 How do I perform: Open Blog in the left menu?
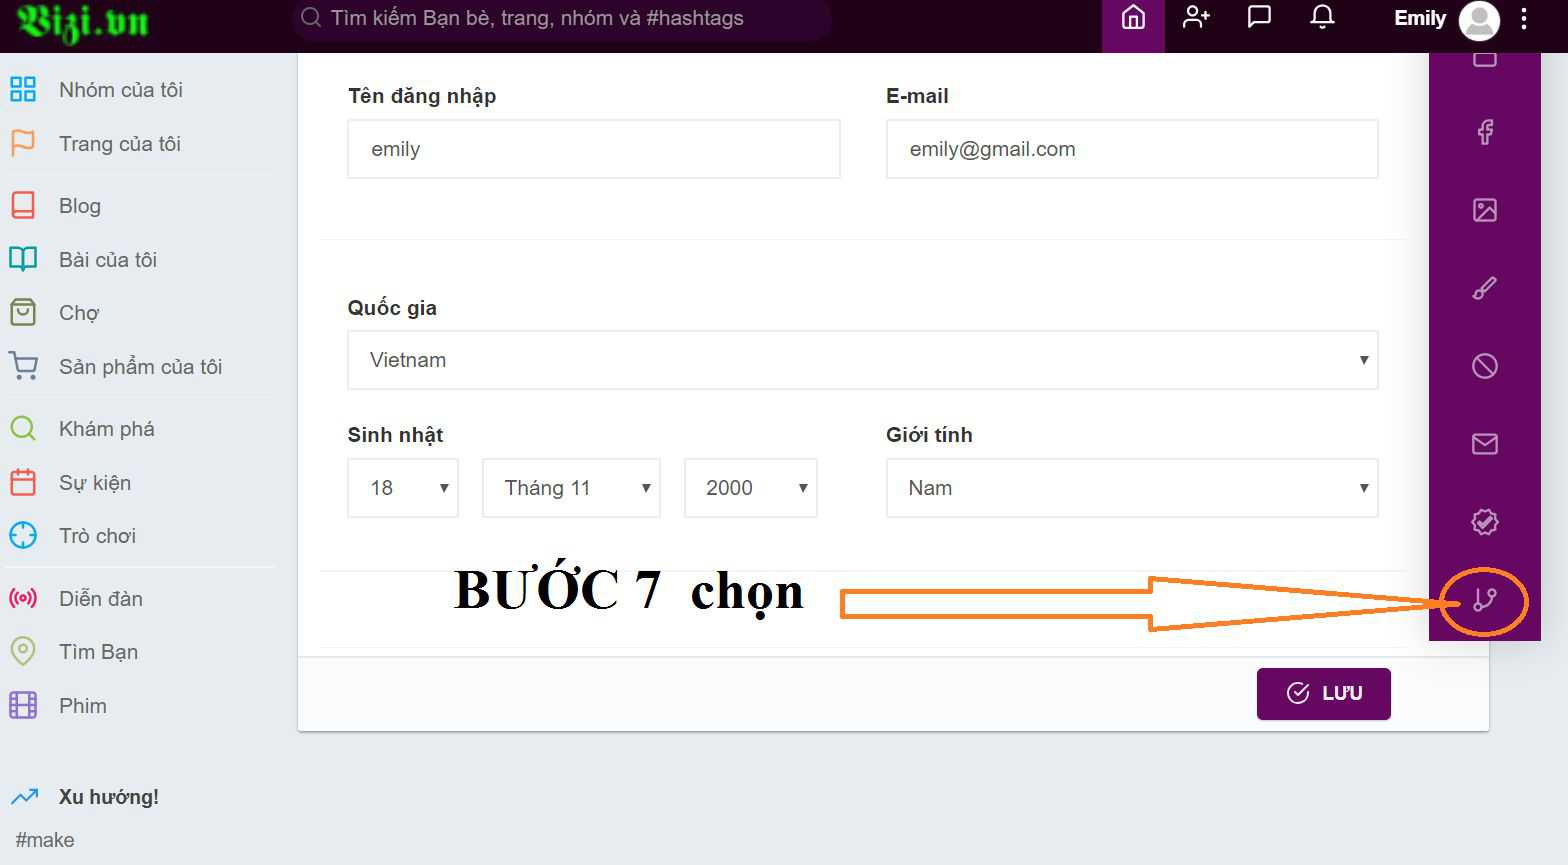click(79, 206)
